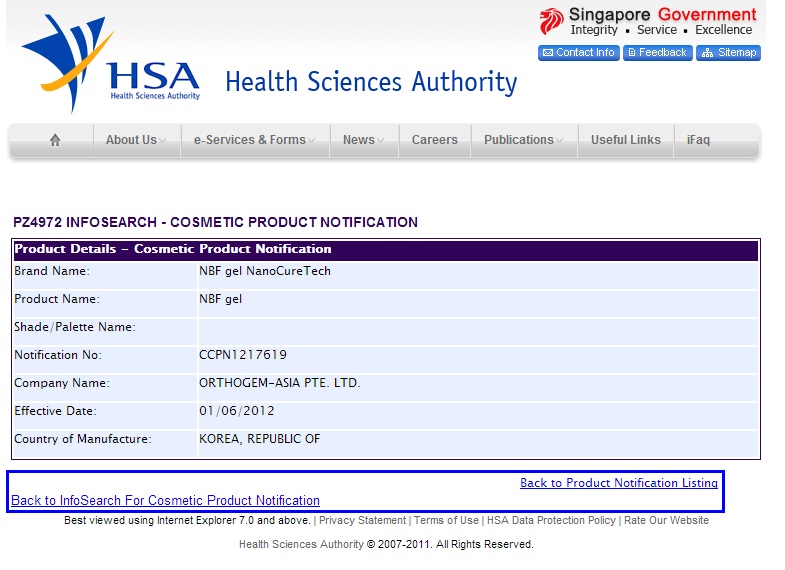
Task: Return to InfoSearch For Cosmetic Product Notification
Action: pos(165,501)
